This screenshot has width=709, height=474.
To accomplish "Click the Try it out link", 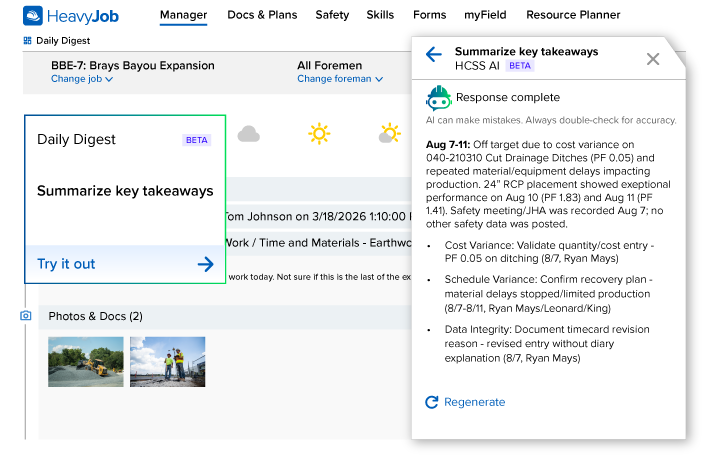I will coord(66,264).
